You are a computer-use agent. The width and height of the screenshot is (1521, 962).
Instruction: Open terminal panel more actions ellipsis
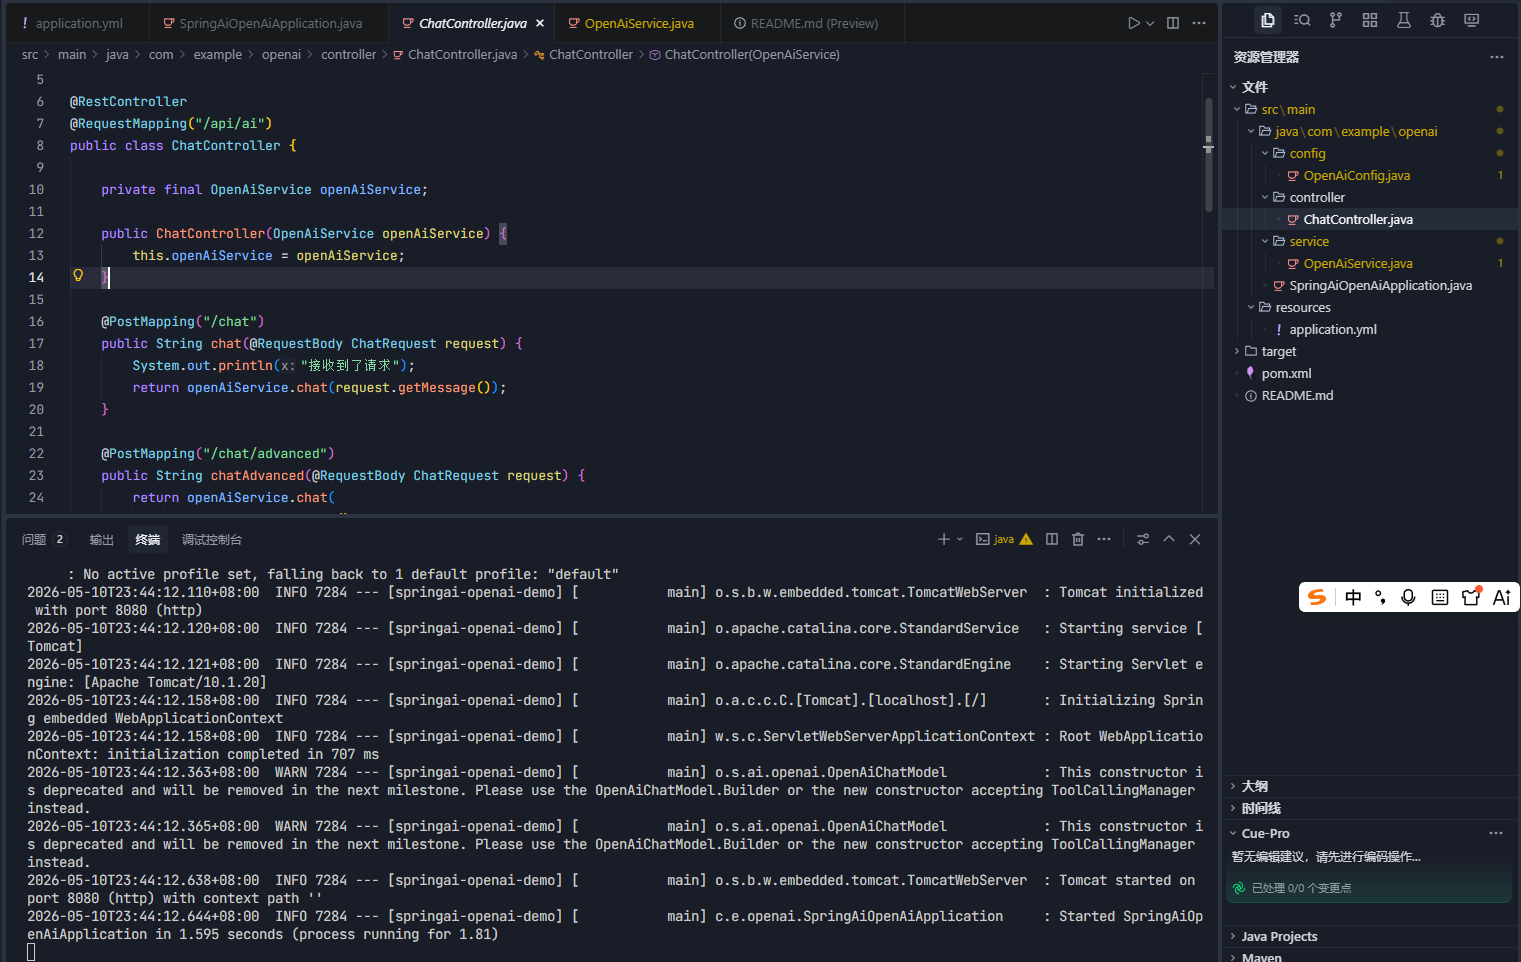point(1104,539)
